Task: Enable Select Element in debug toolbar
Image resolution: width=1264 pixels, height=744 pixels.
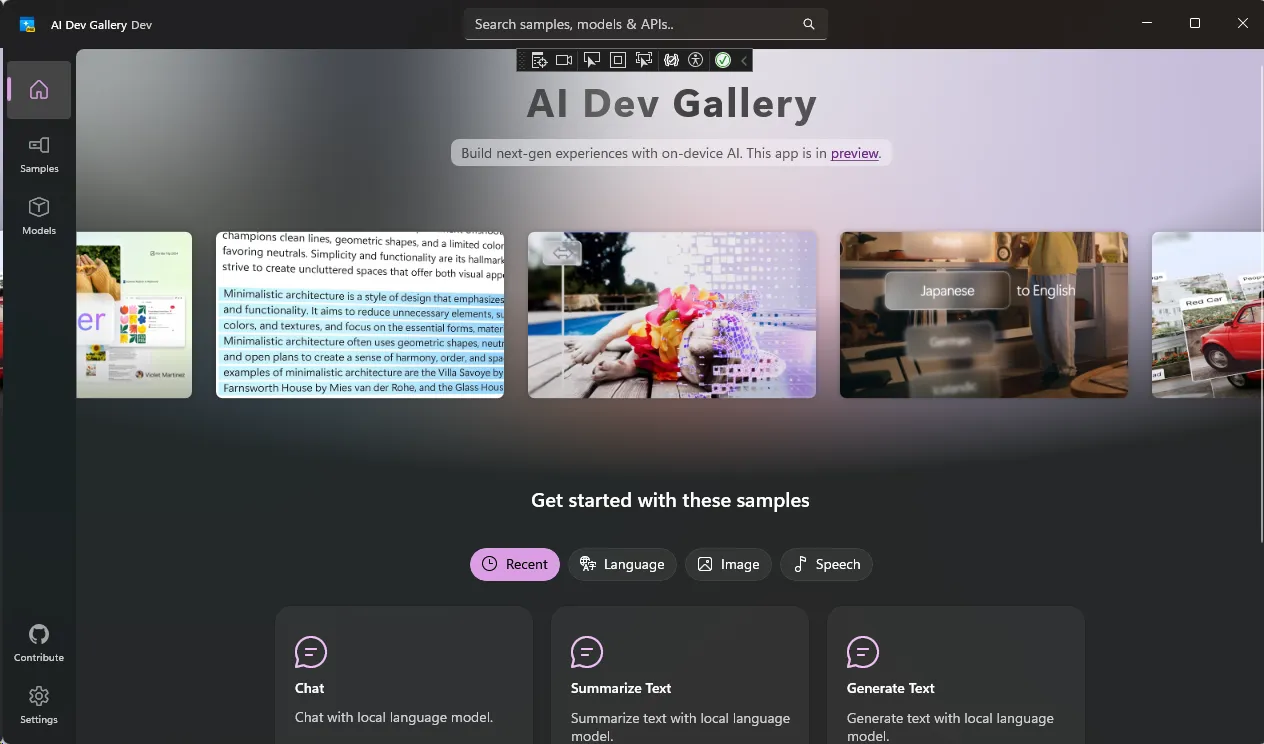Action: point(592,60)
